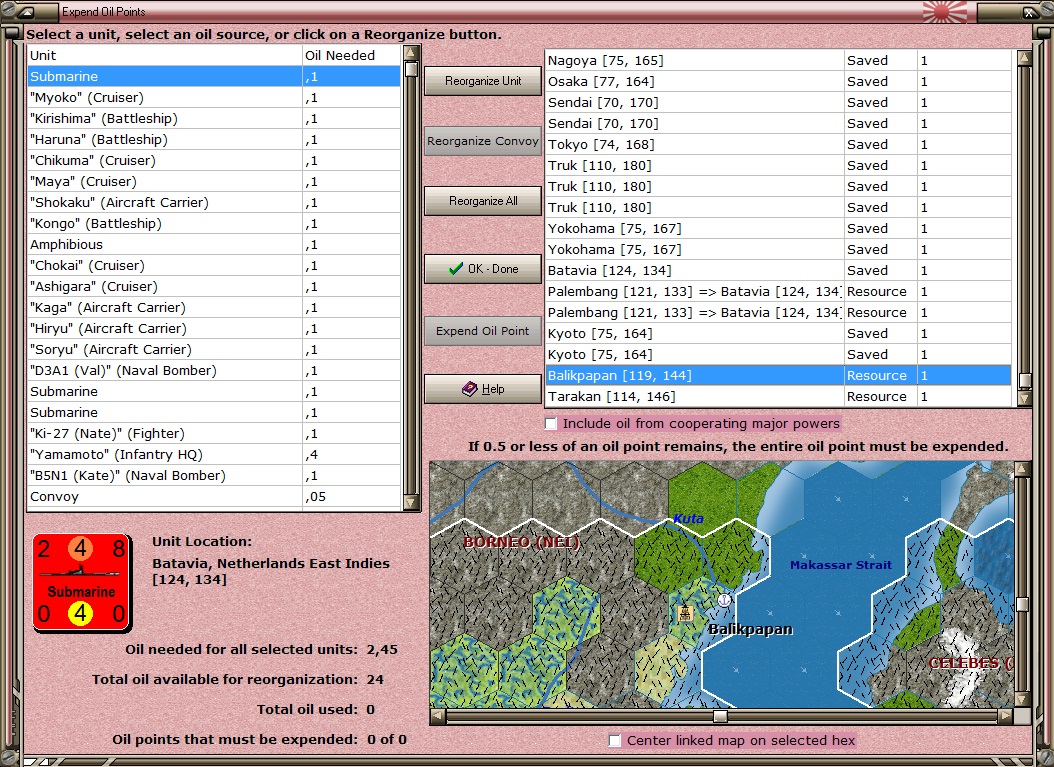Confirm with OK - Done button

483,269
